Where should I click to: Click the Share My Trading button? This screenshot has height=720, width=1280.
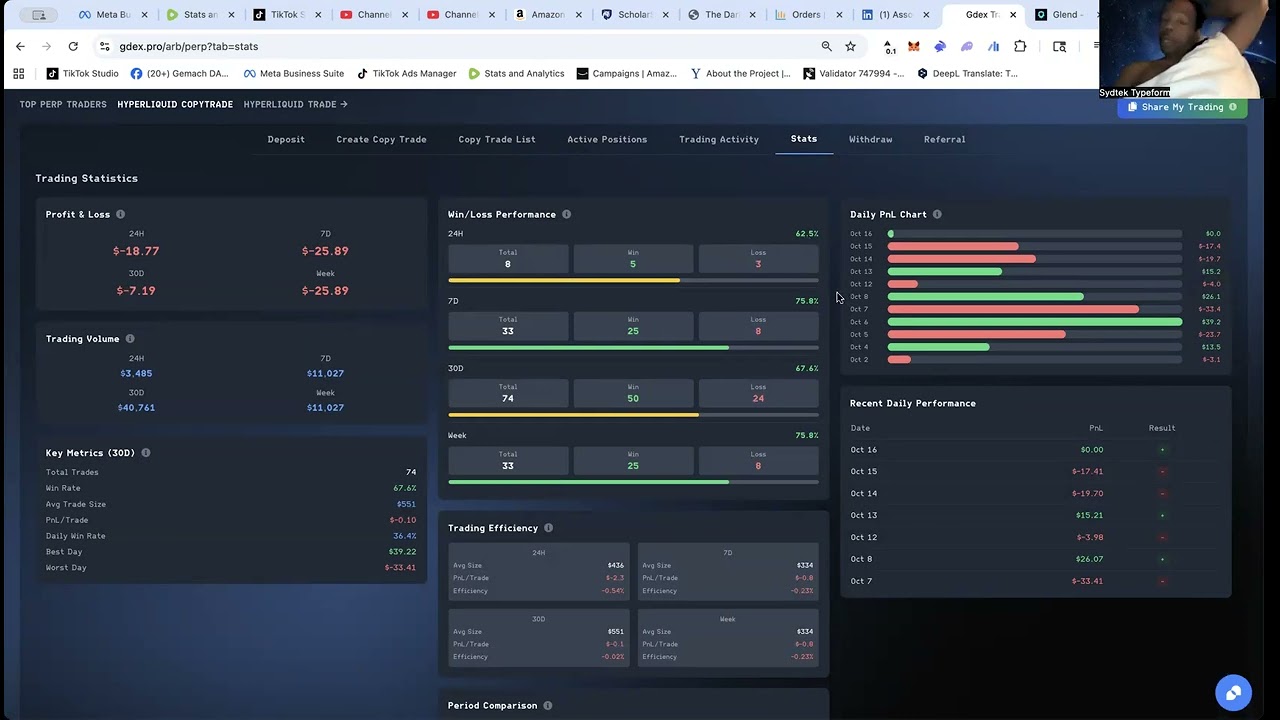[1182, 107]
